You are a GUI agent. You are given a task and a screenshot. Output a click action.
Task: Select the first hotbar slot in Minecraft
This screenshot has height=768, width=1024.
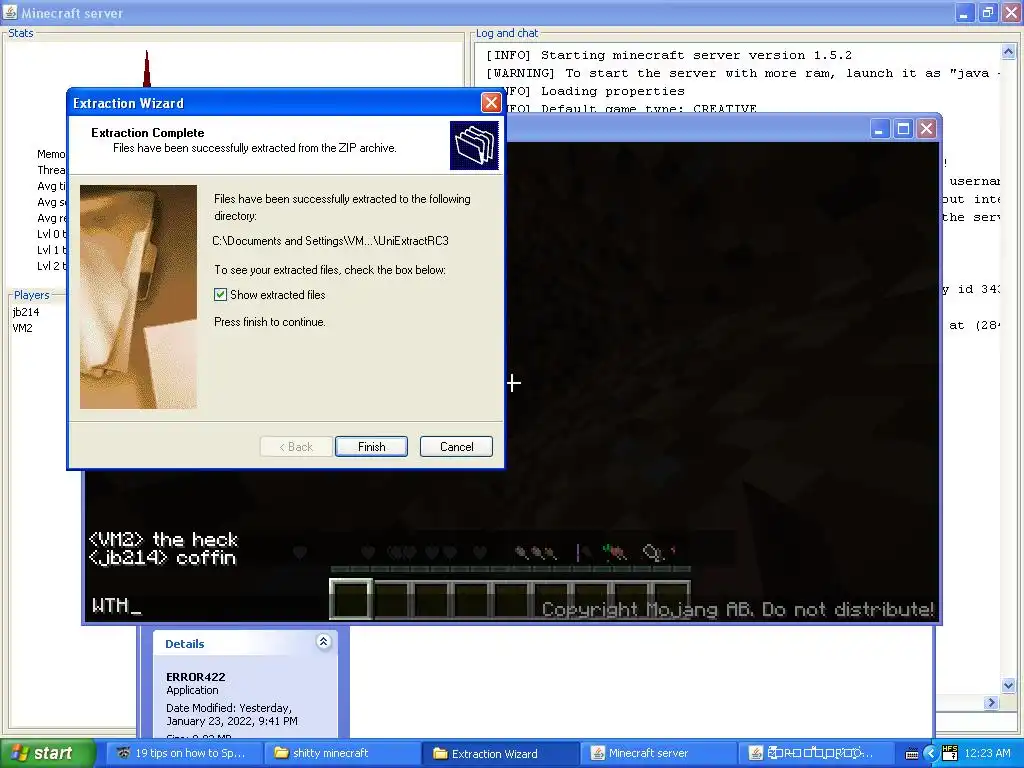351,599
